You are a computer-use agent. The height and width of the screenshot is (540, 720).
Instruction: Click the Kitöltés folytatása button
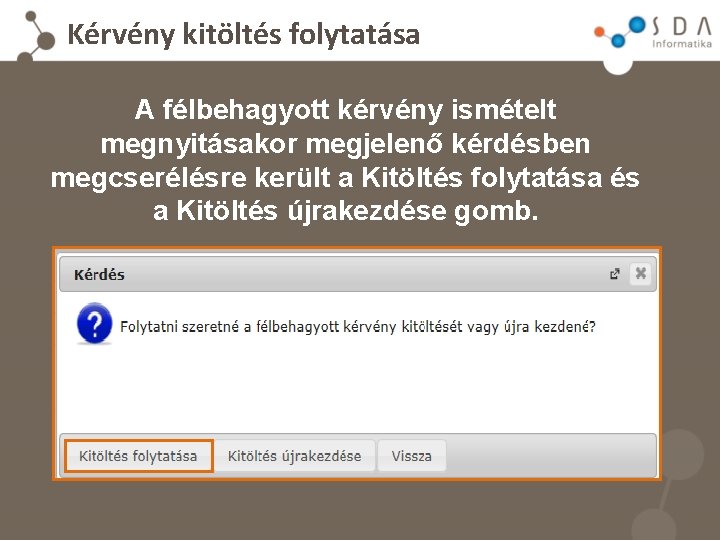coord(139,456)
